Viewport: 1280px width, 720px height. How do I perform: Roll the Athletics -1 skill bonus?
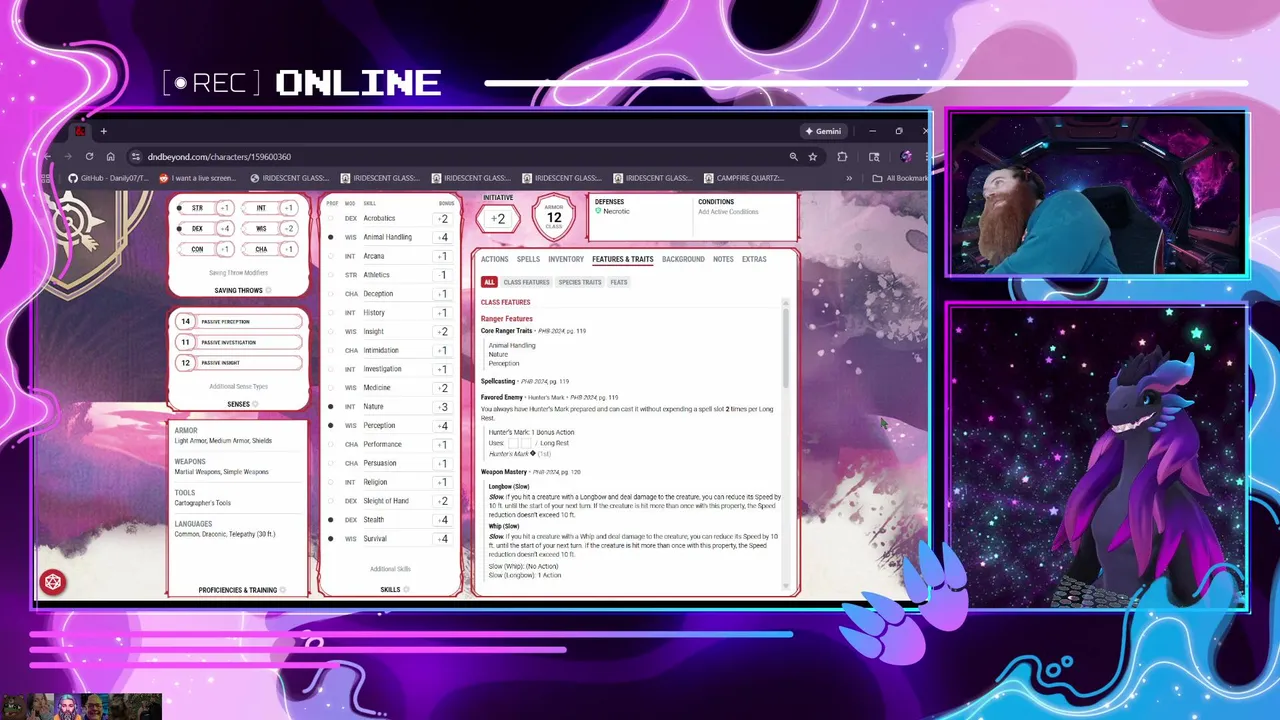pos(443,275)
